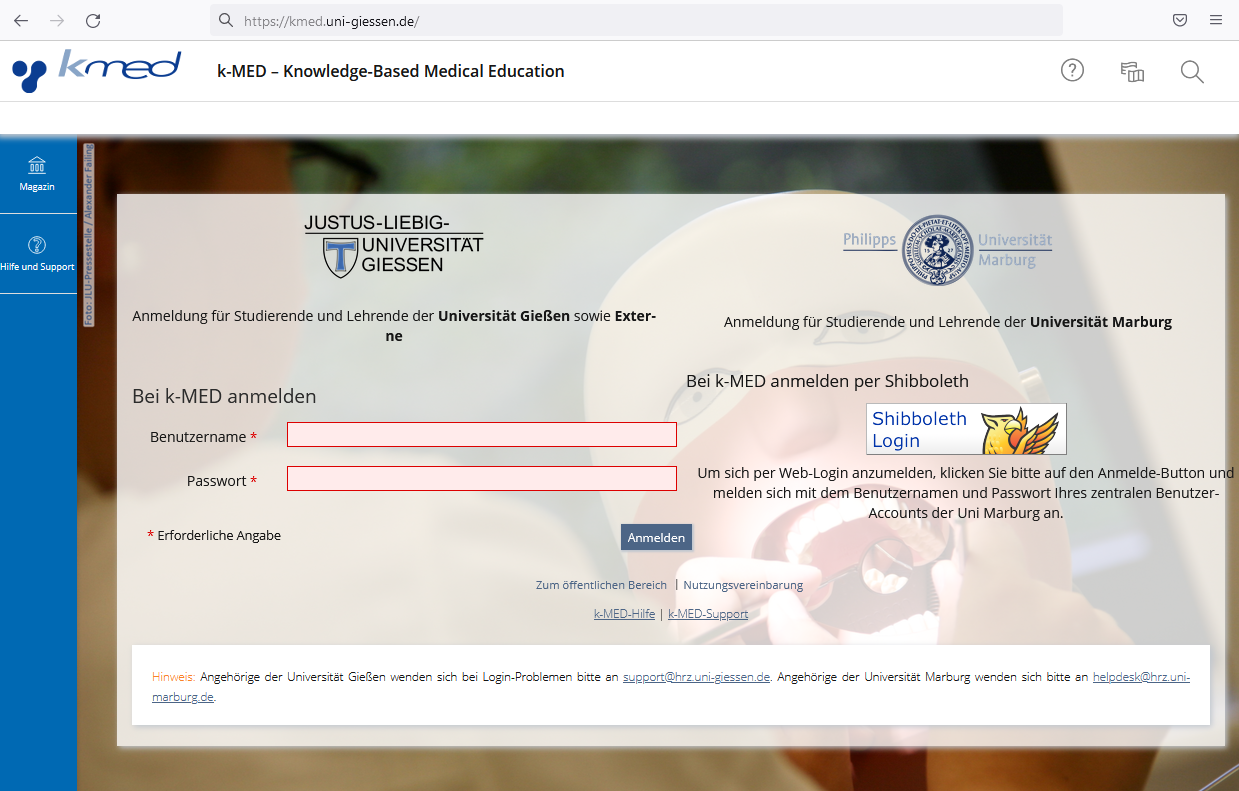This screenshot has width=1239, height=791.
Task: Follow the k-MED-Support link
Action: [707, 614]
